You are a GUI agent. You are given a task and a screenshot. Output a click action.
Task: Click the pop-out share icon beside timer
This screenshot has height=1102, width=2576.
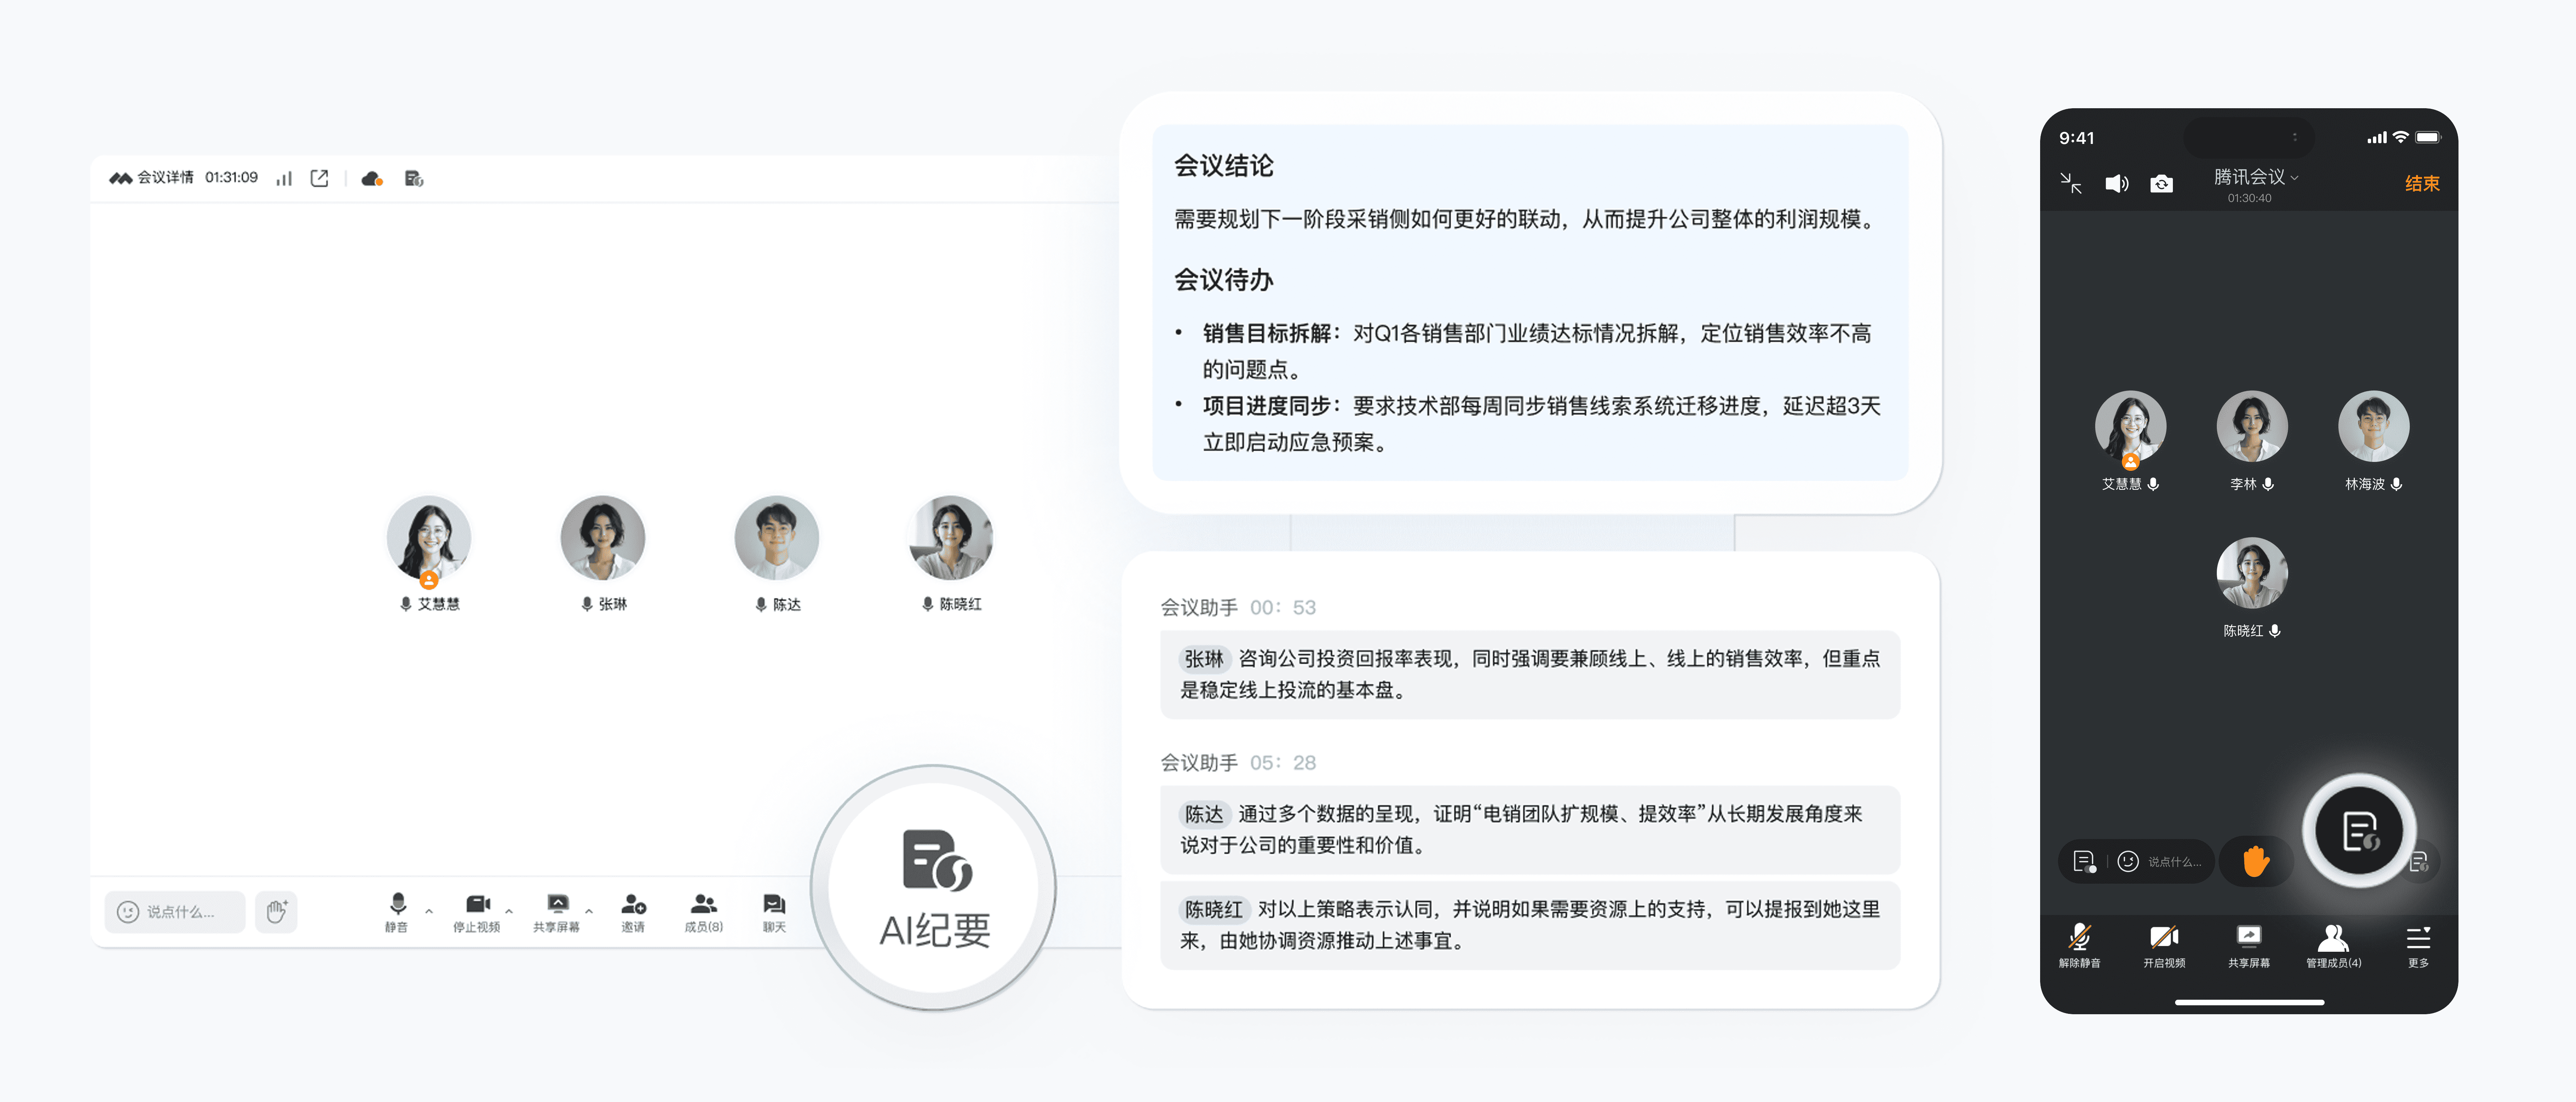(319, 179)
